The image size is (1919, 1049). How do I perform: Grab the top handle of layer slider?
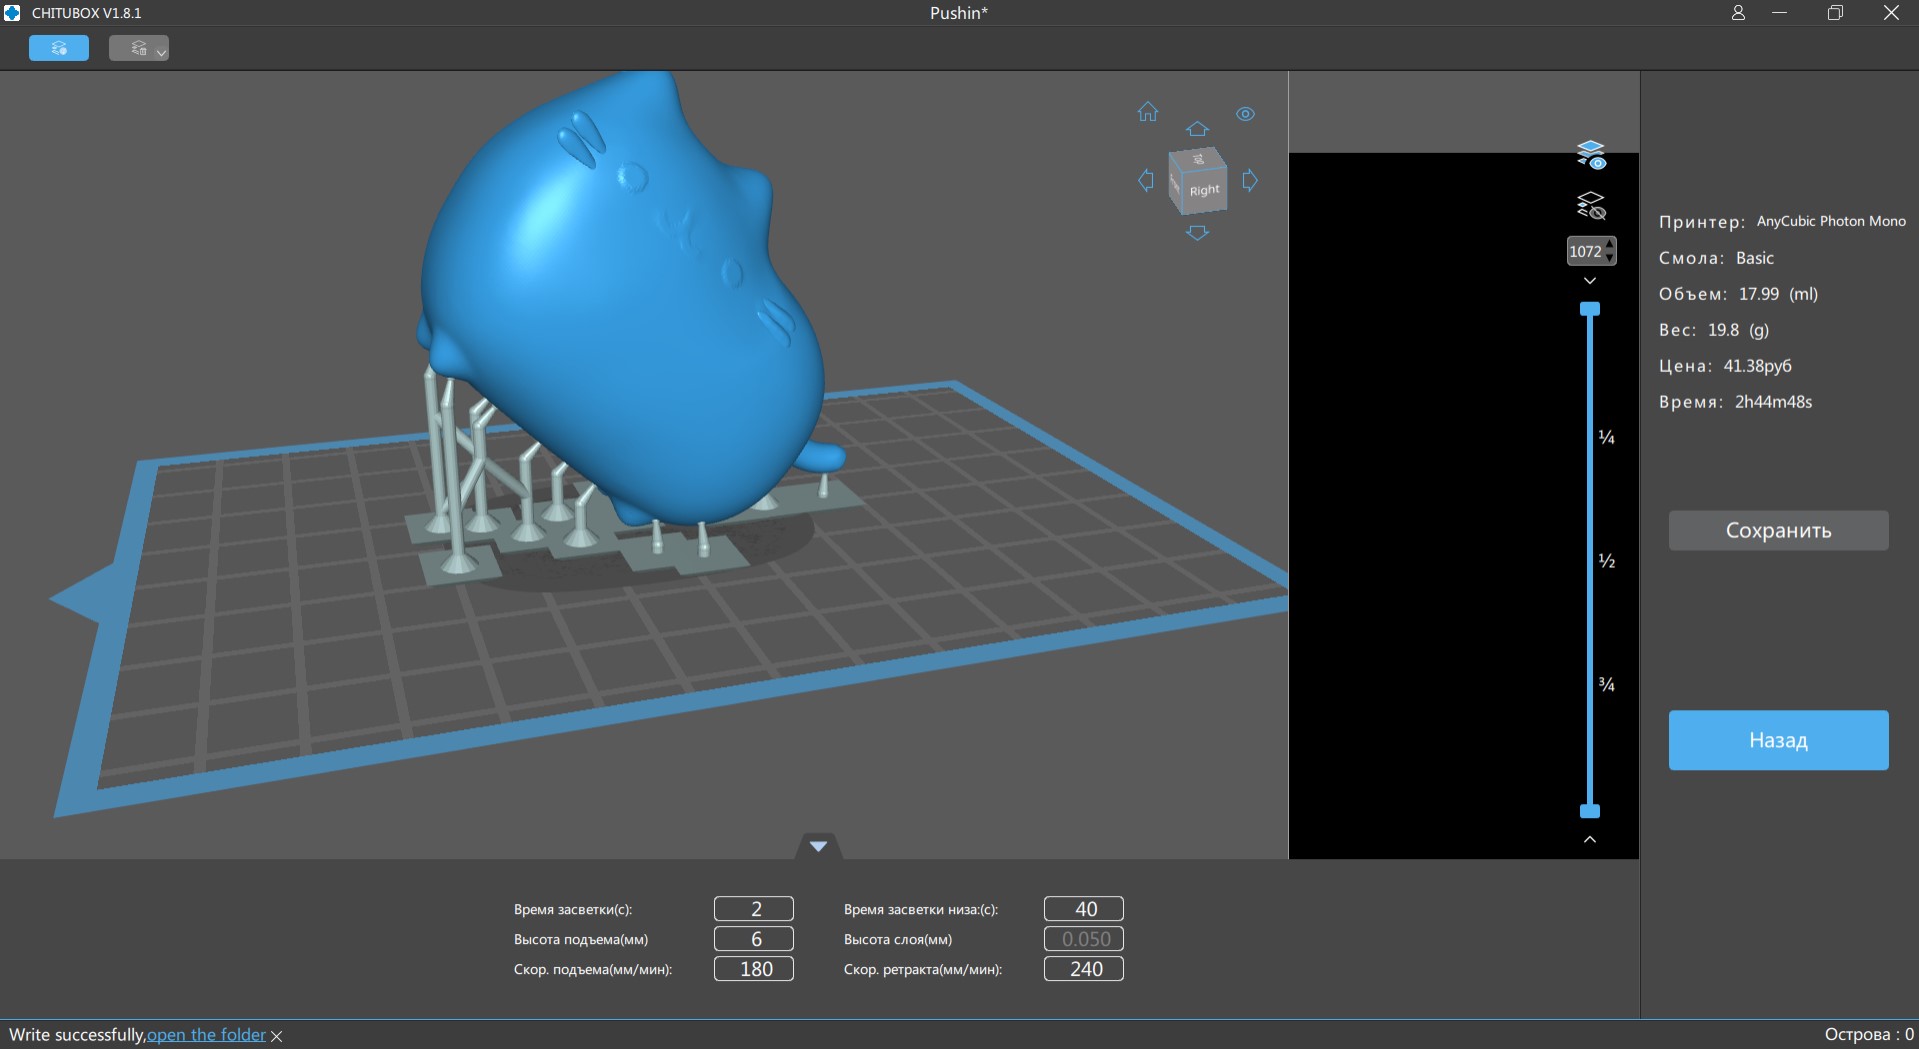[x=1590, y=309]
